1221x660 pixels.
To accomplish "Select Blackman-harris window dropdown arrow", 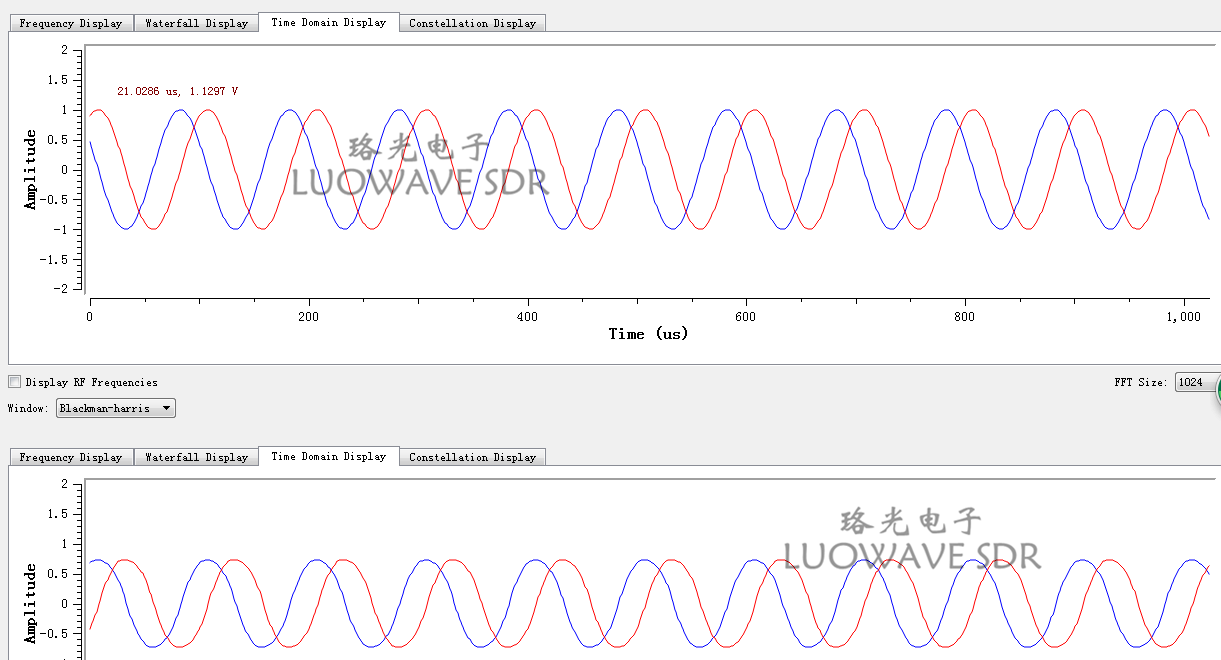I will click(x=166, y=407).
